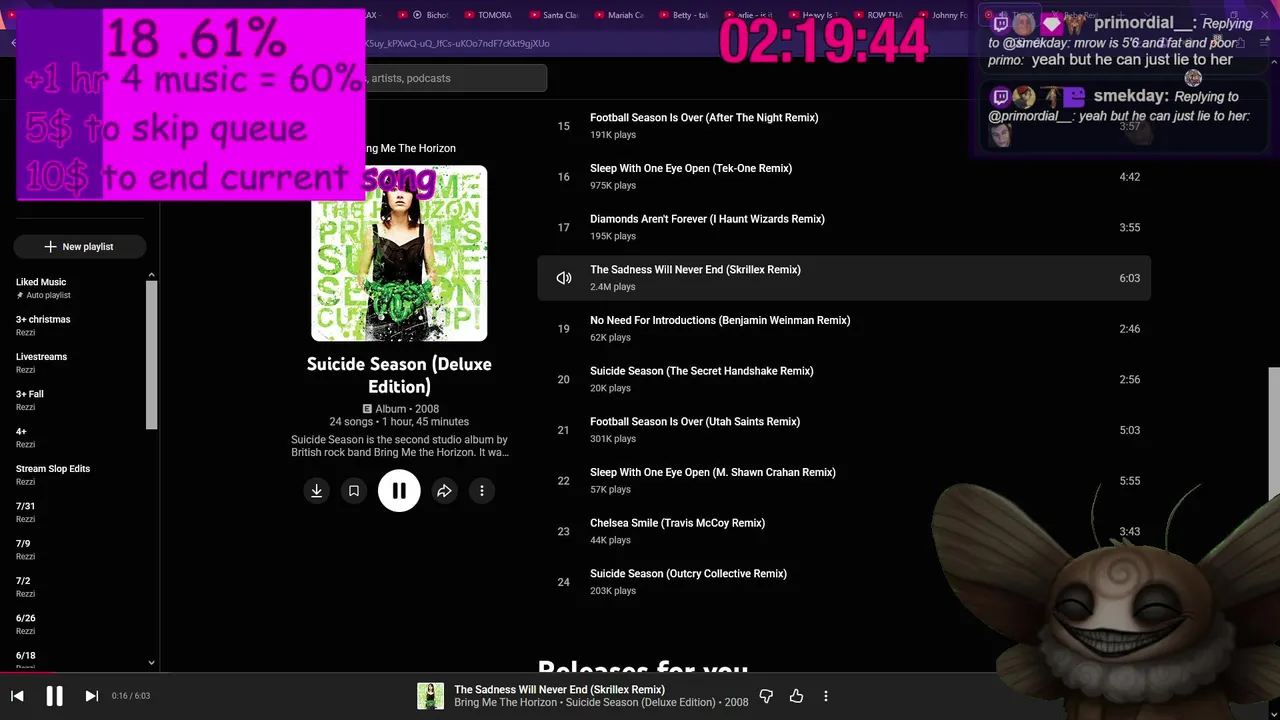
Task: Dislike the currently playing song
Action: [766, 696]
